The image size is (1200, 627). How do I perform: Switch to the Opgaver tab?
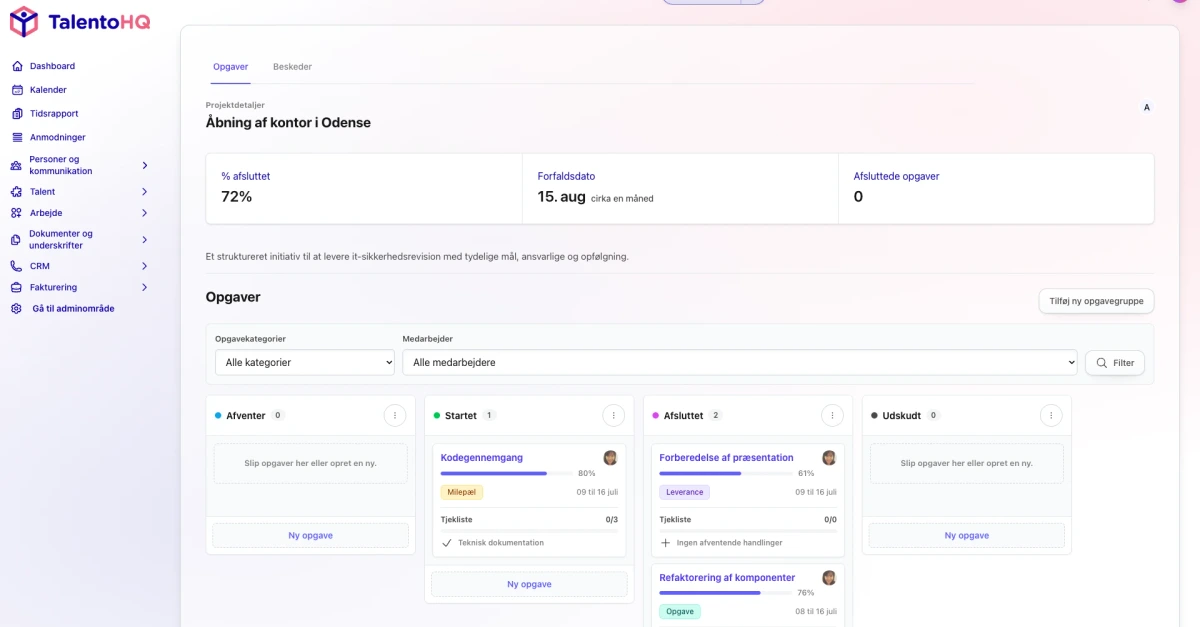tap(230, 67)
